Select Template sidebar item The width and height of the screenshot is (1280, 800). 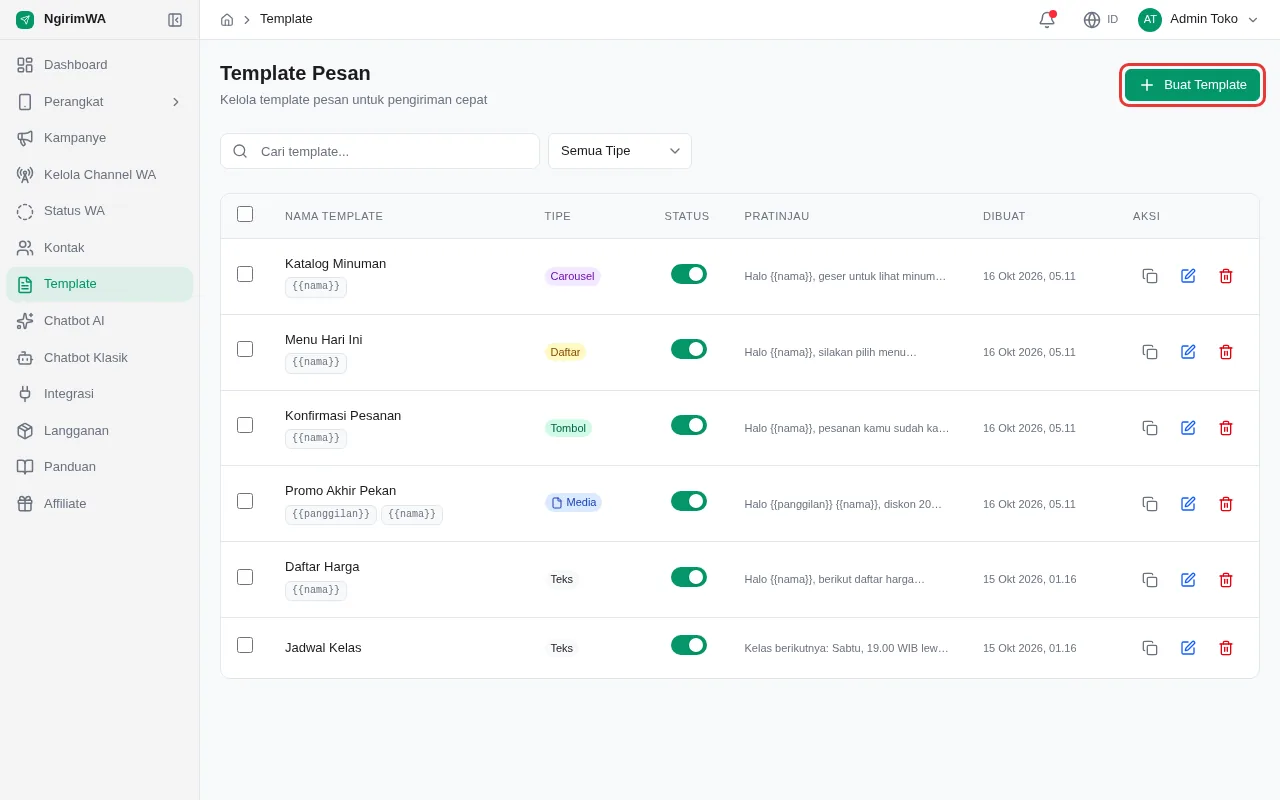click(x=100, y=284)
